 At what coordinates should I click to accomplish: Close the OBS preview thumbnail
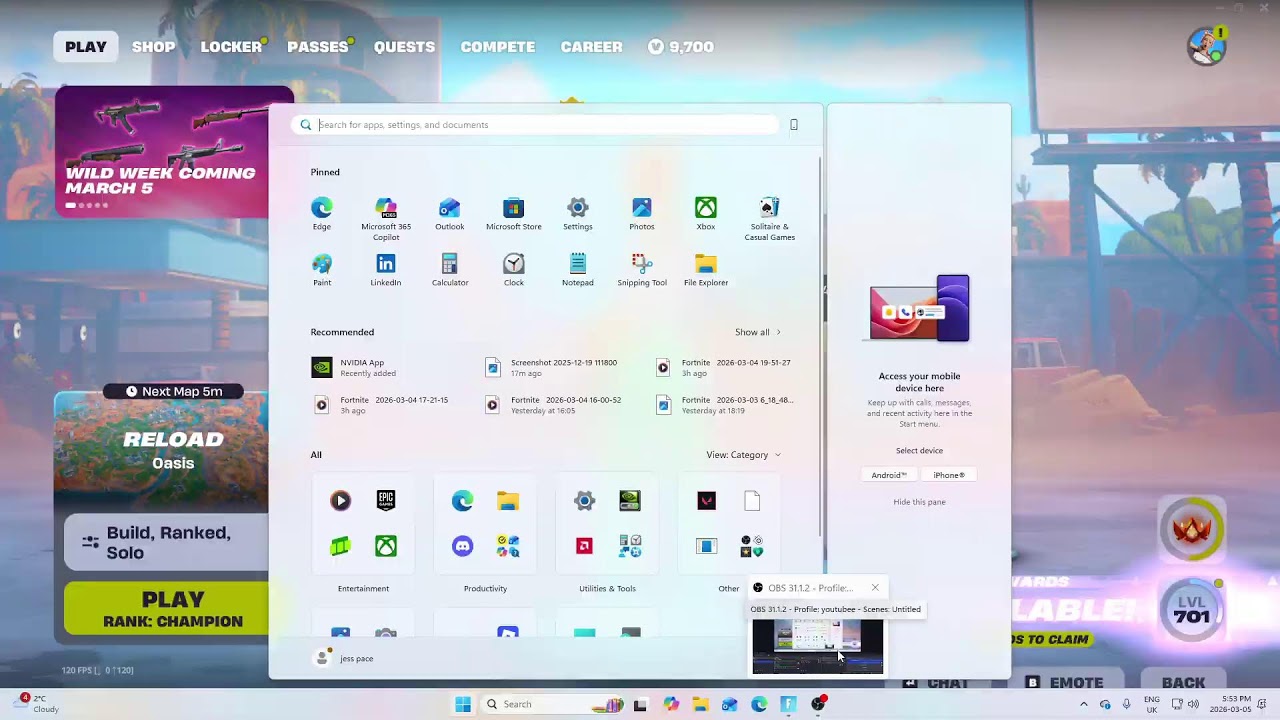click(875, 588)
